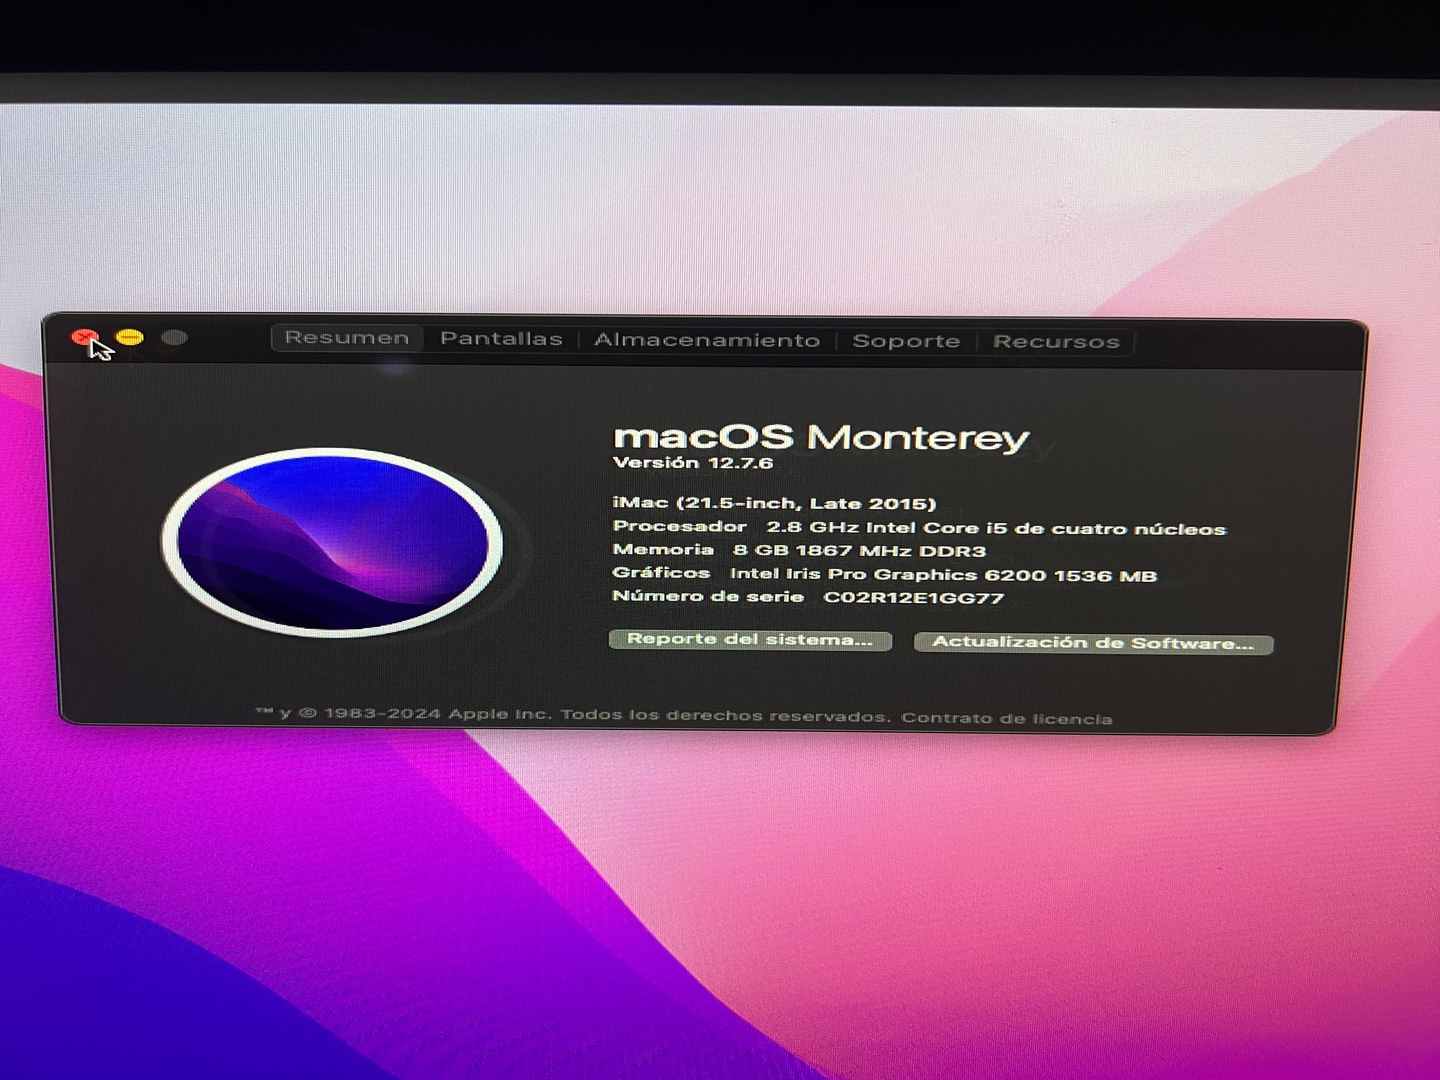Click the Número de serie label
This screenshot has width=1440, height=1080.
[x=708, y=597]
